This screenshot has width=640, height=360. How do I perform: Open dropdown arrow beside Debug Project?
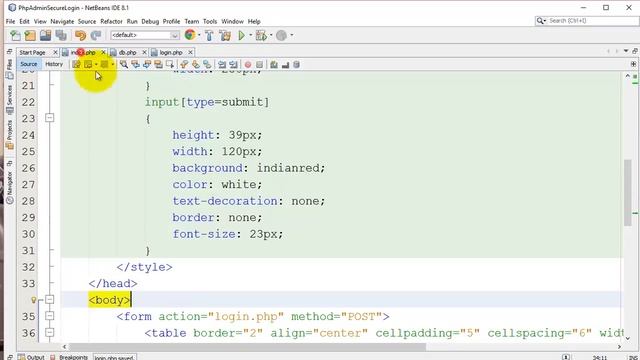pyautogui.click(x=271, y=36)
